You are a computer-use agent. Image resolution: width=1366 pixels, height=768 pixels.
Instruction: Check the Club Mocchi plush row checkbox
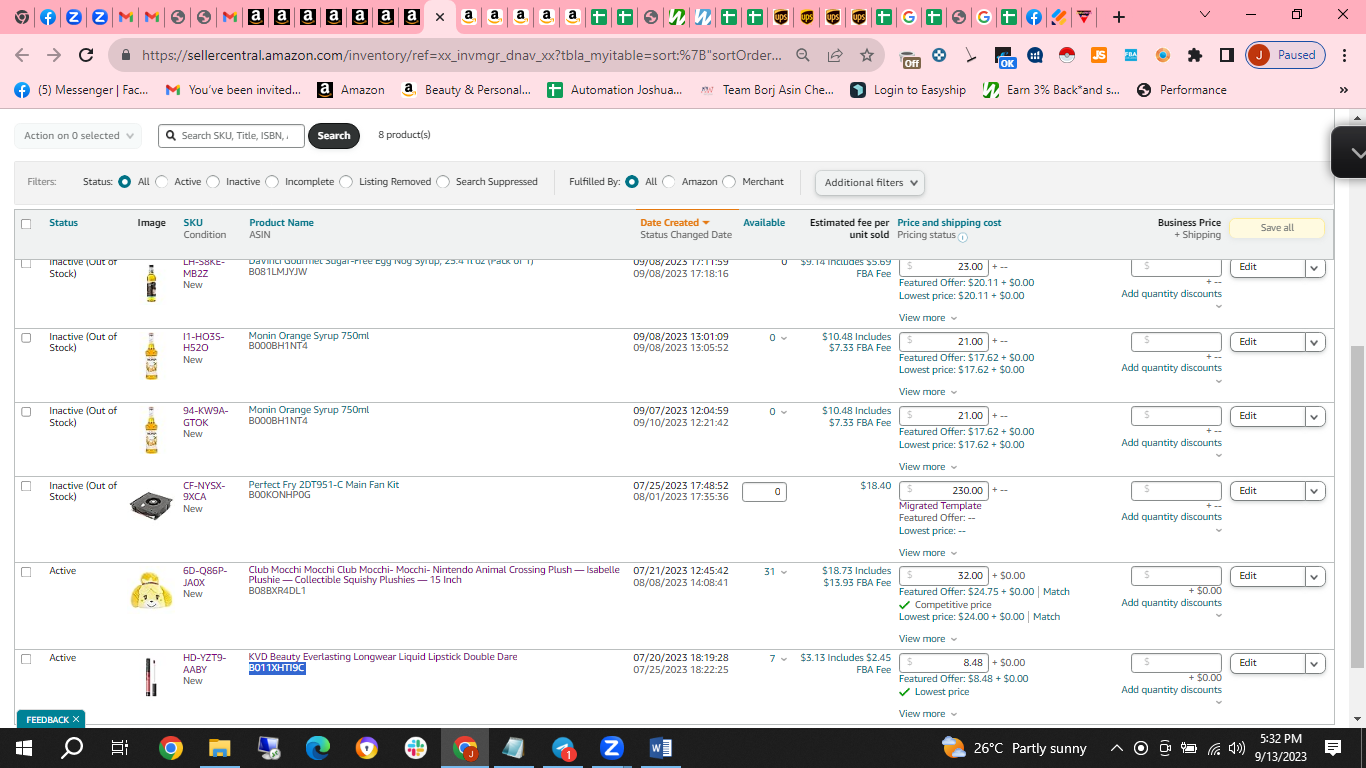click(26, 571)
